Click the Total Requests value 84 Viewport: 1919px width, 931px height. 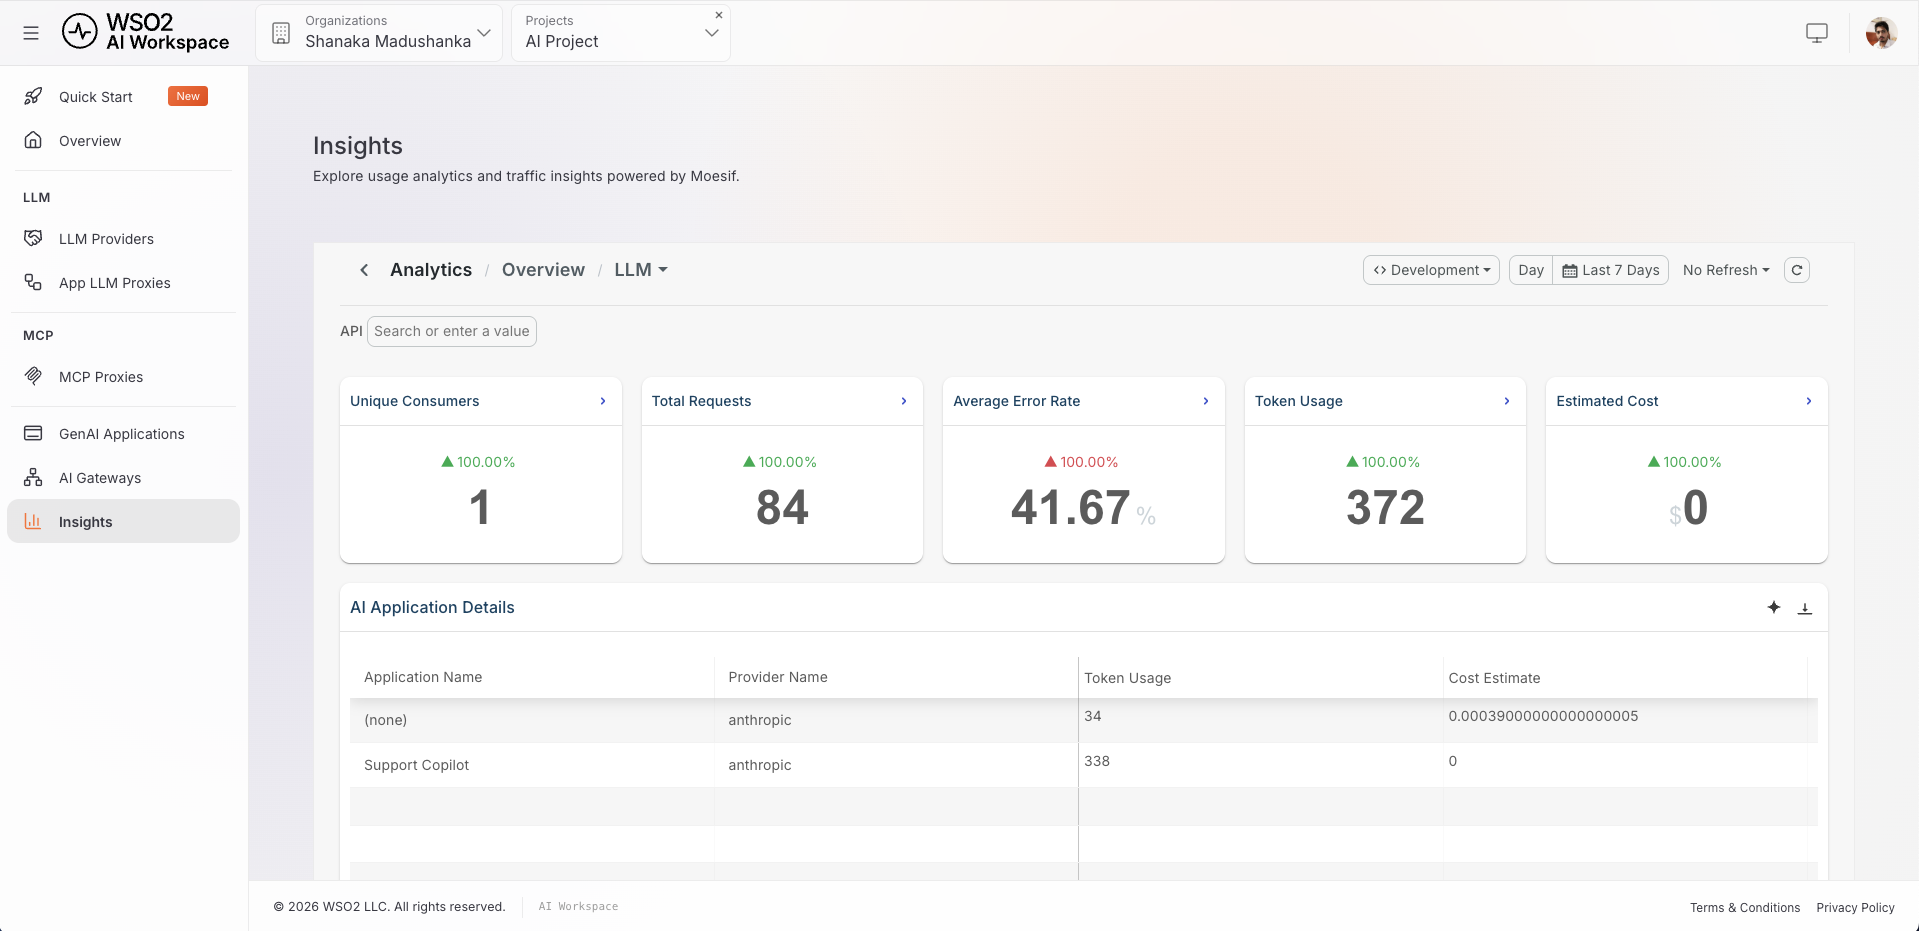tap(782, 507)
